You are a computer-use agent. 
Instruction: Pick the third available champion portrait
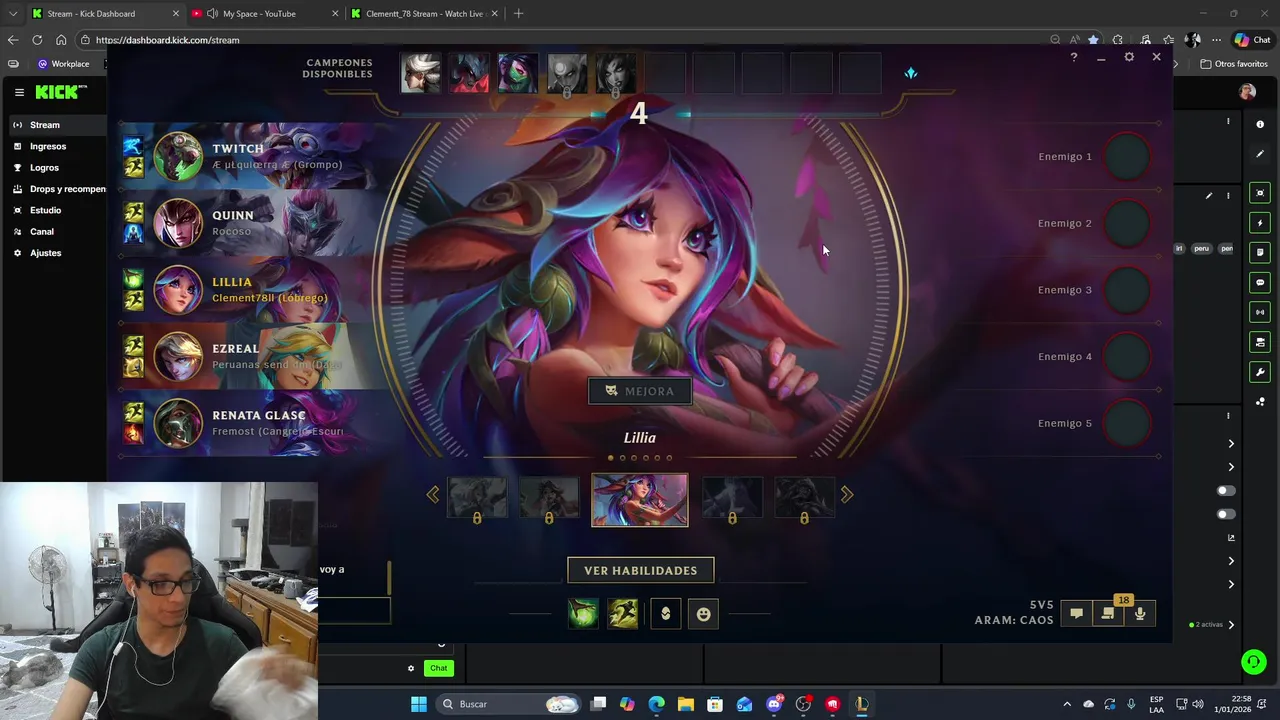coord(518,74)
